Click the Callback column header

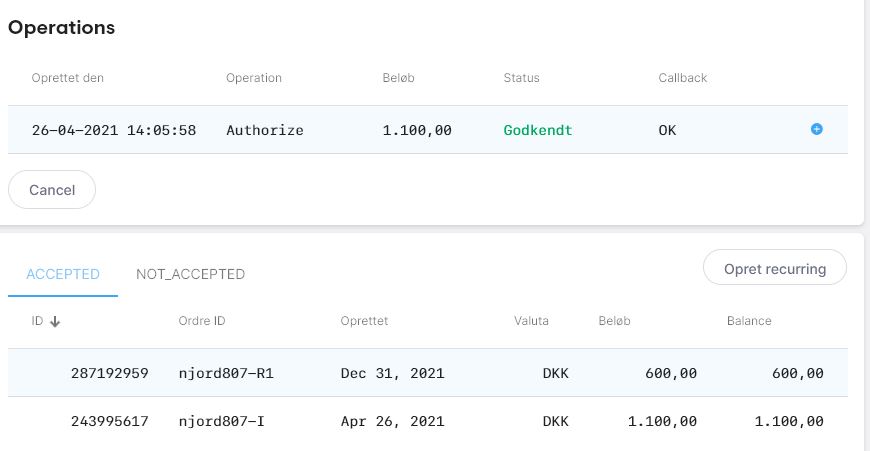682,78
